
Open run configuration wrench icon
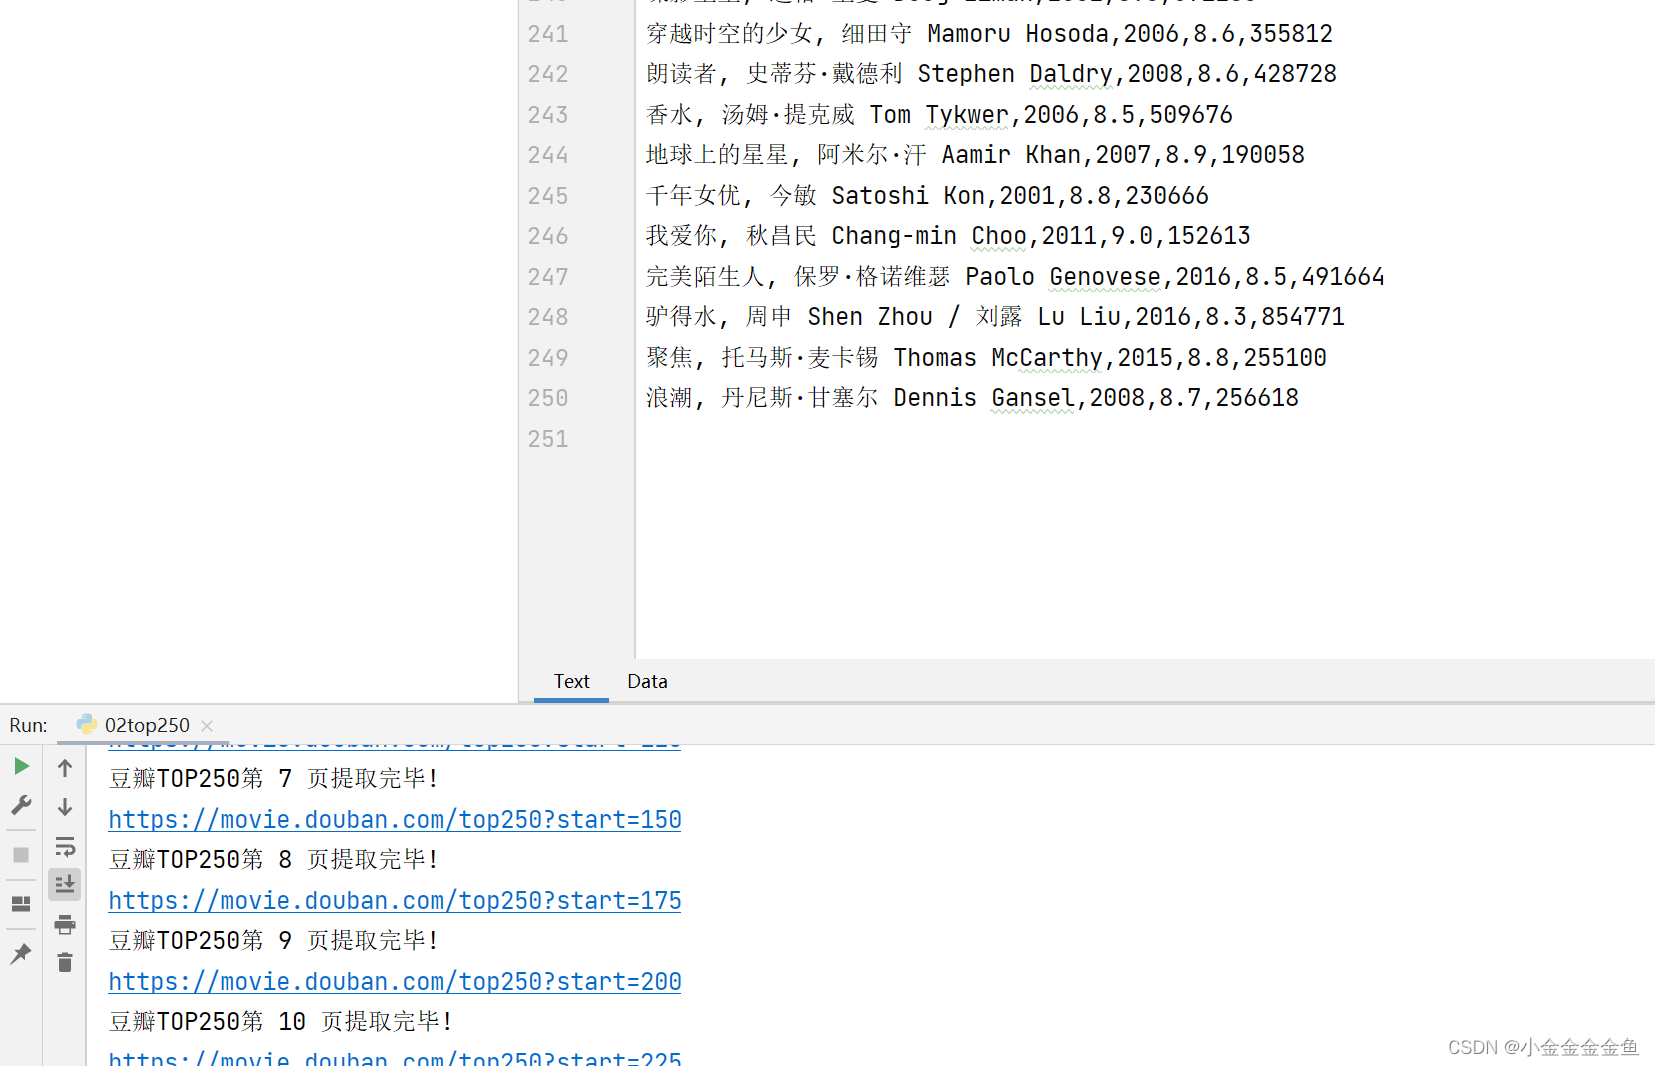(21, 805)
